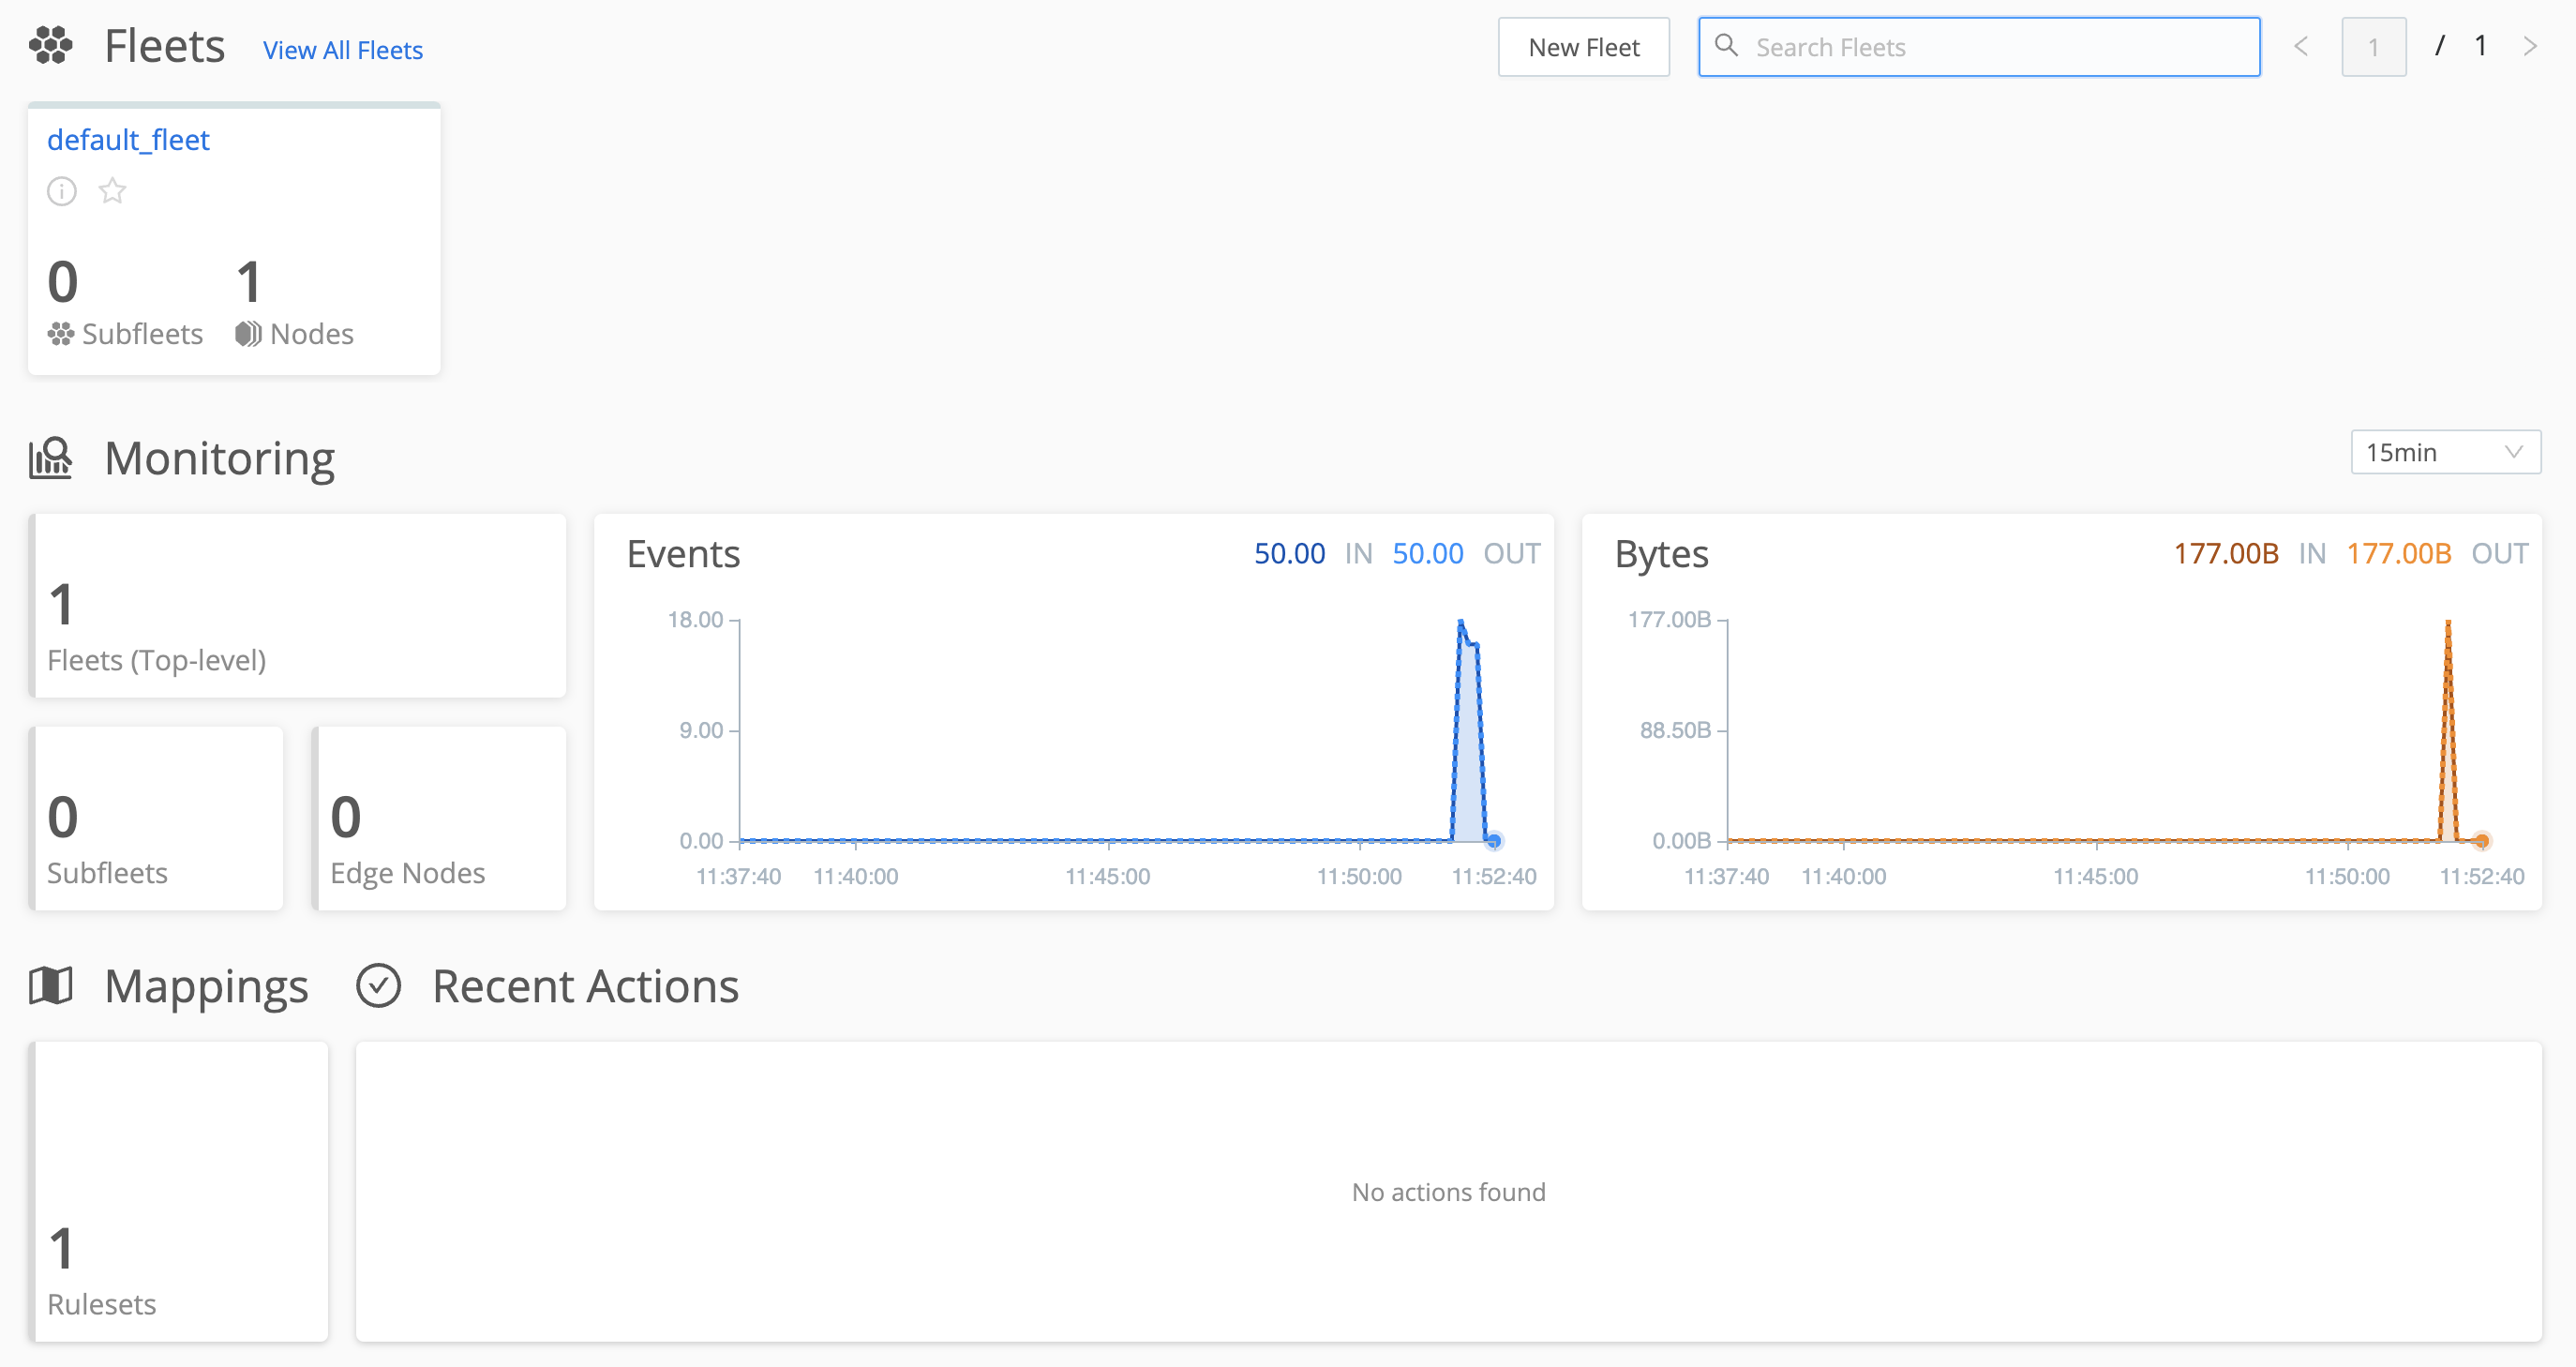2576x1367 pixels.
Task: Click the Subfleets icon in default_fleet card
Action: 61,334
